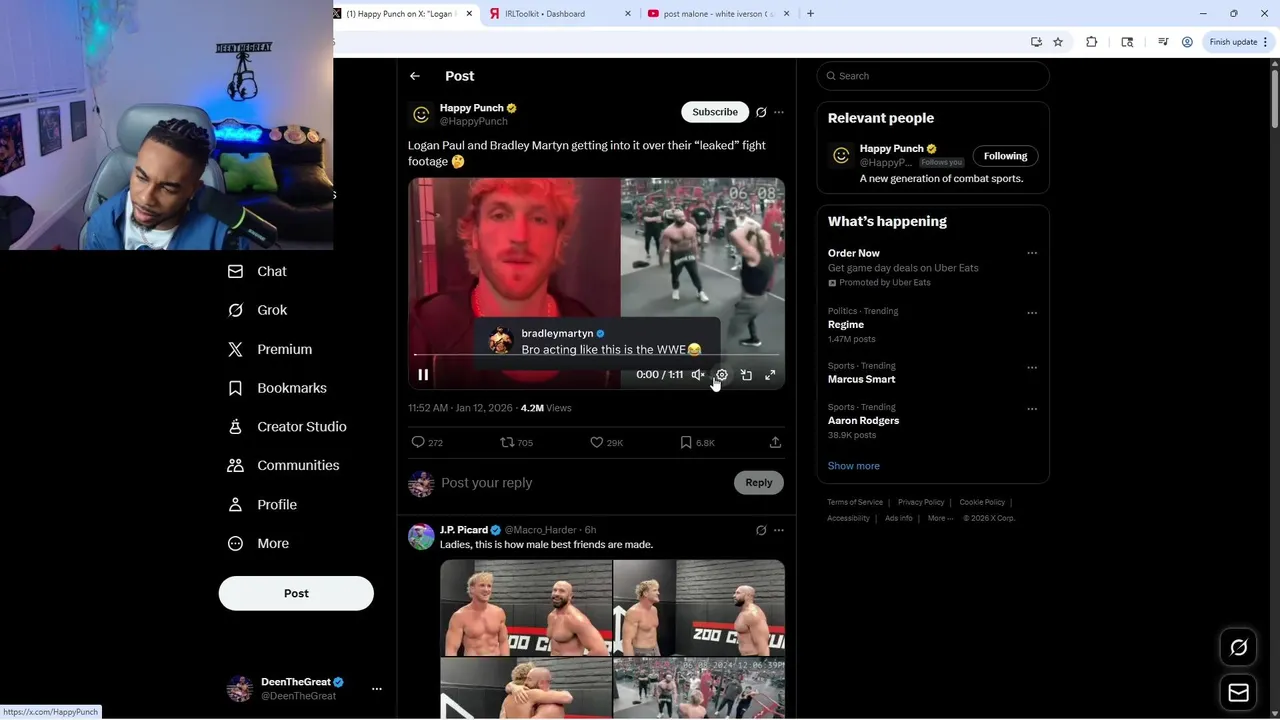Expand footer 'More' menu
Viewport: 1280px width, 720px height.
tap(940, 518)
